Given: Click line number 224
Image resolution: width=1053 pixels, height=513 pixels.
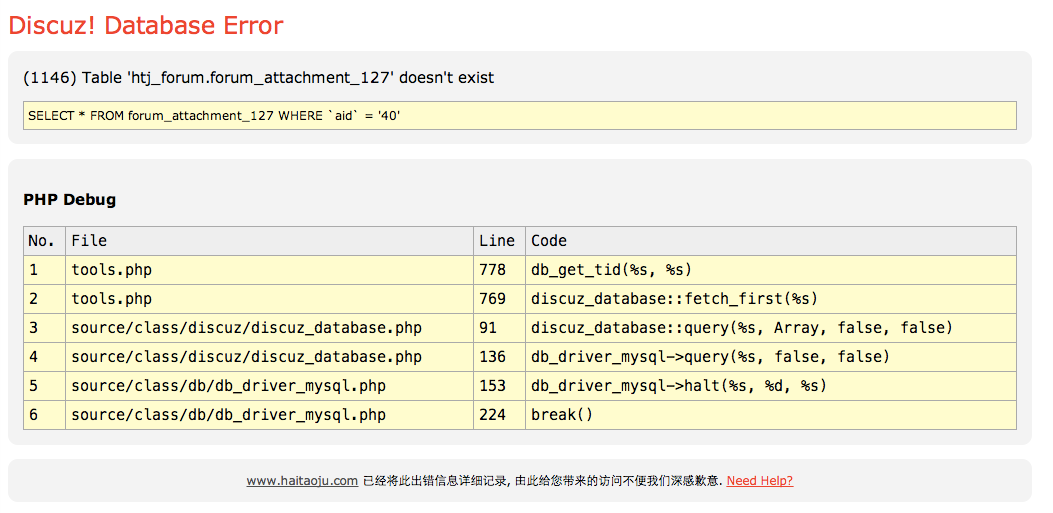Looking at the screenshot, I should point(500,415).
